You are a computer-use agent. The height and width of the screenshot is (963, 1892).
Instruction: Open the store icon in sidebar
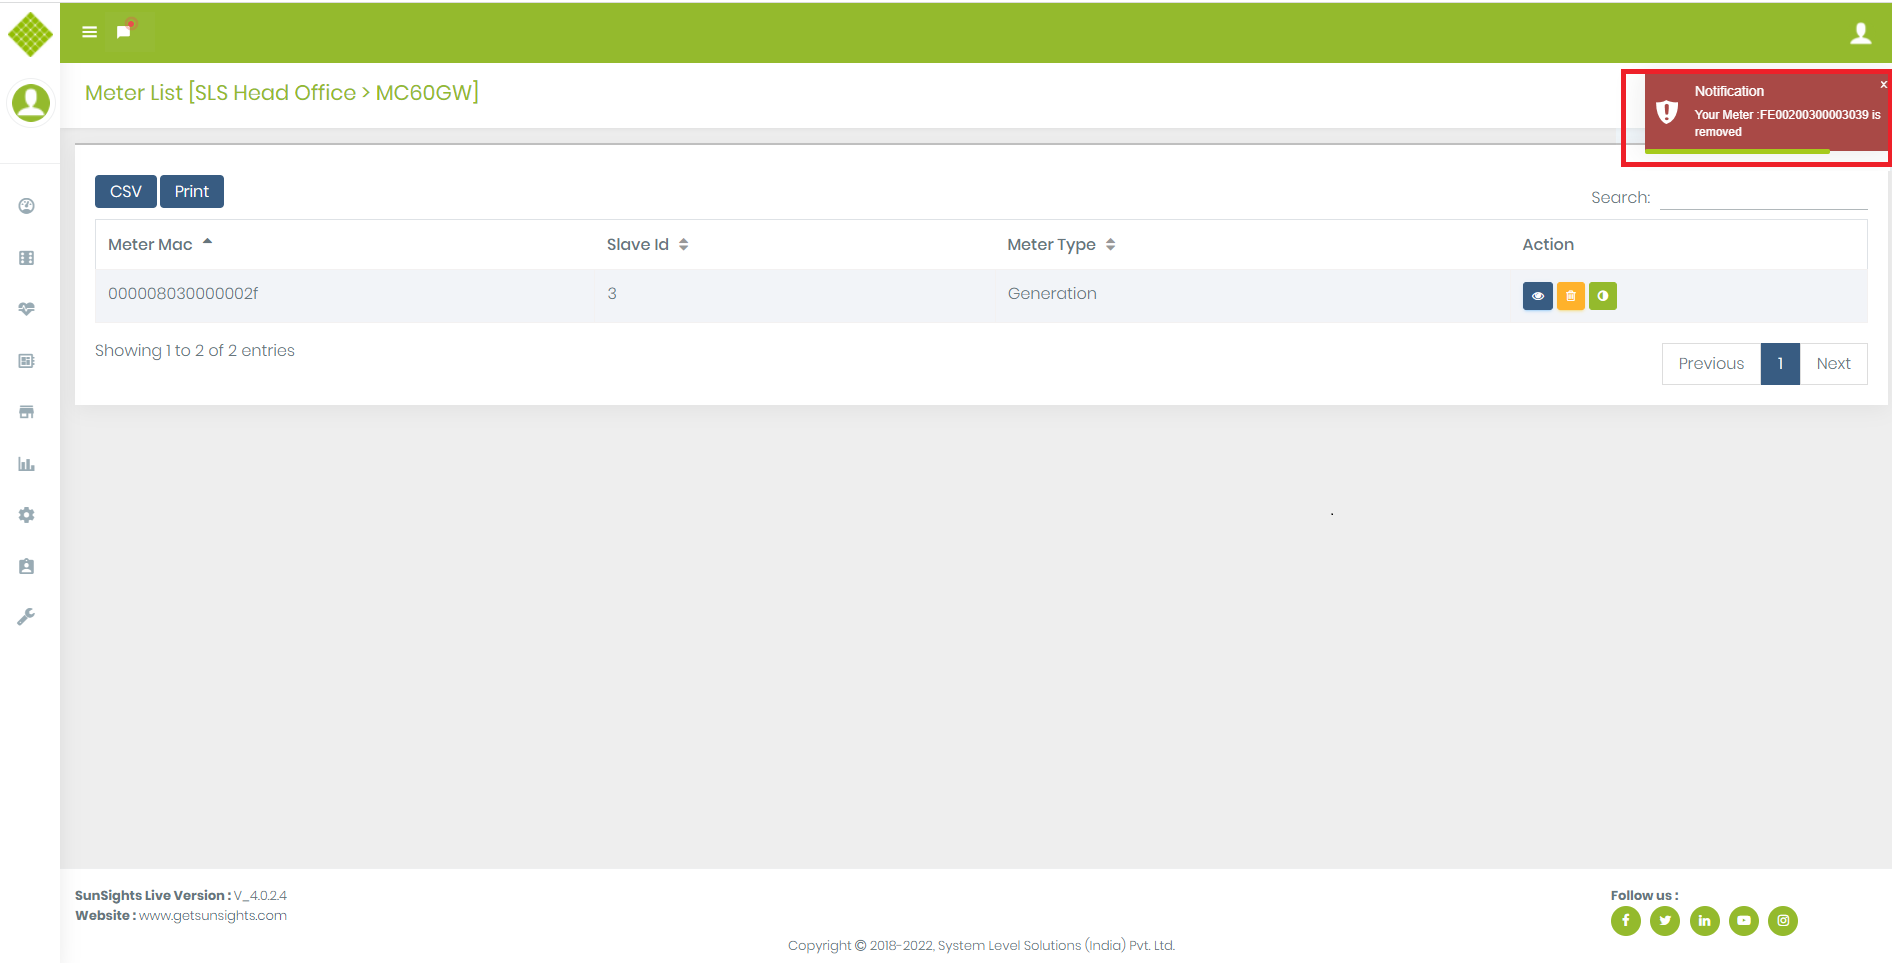coord(27,412)
